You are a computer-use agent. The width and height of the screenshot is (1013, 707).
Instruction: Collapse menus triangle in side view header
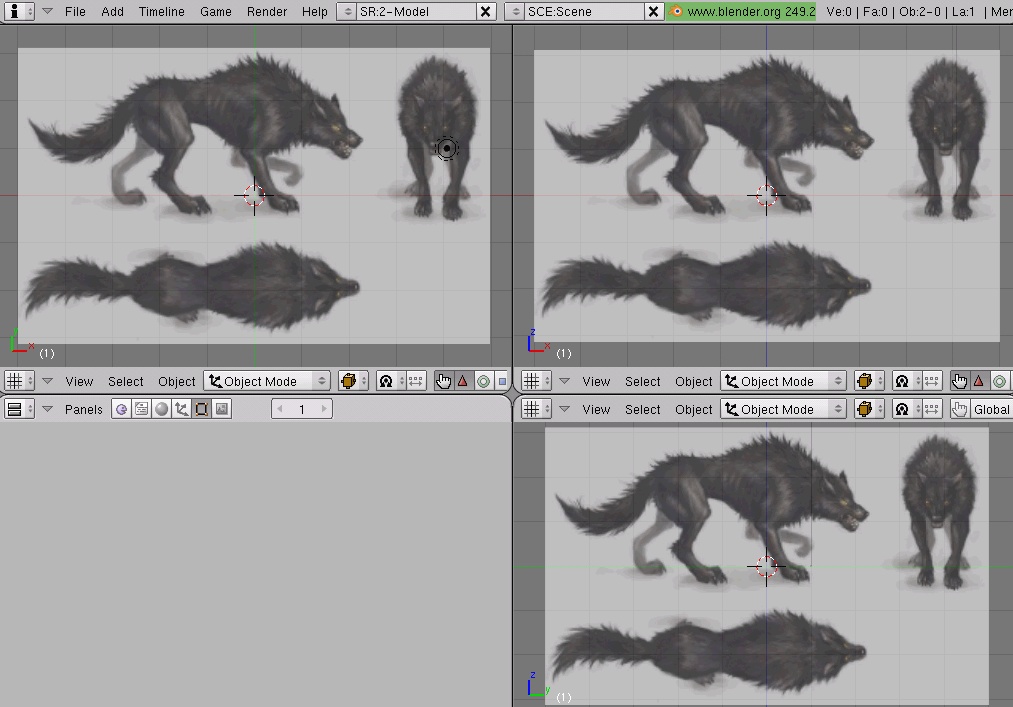click(x=564, y=409)
